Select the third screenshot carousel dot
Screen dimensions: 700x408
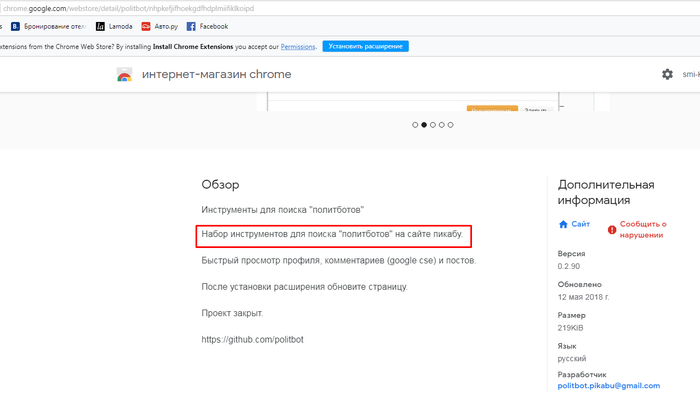(433, 125)
